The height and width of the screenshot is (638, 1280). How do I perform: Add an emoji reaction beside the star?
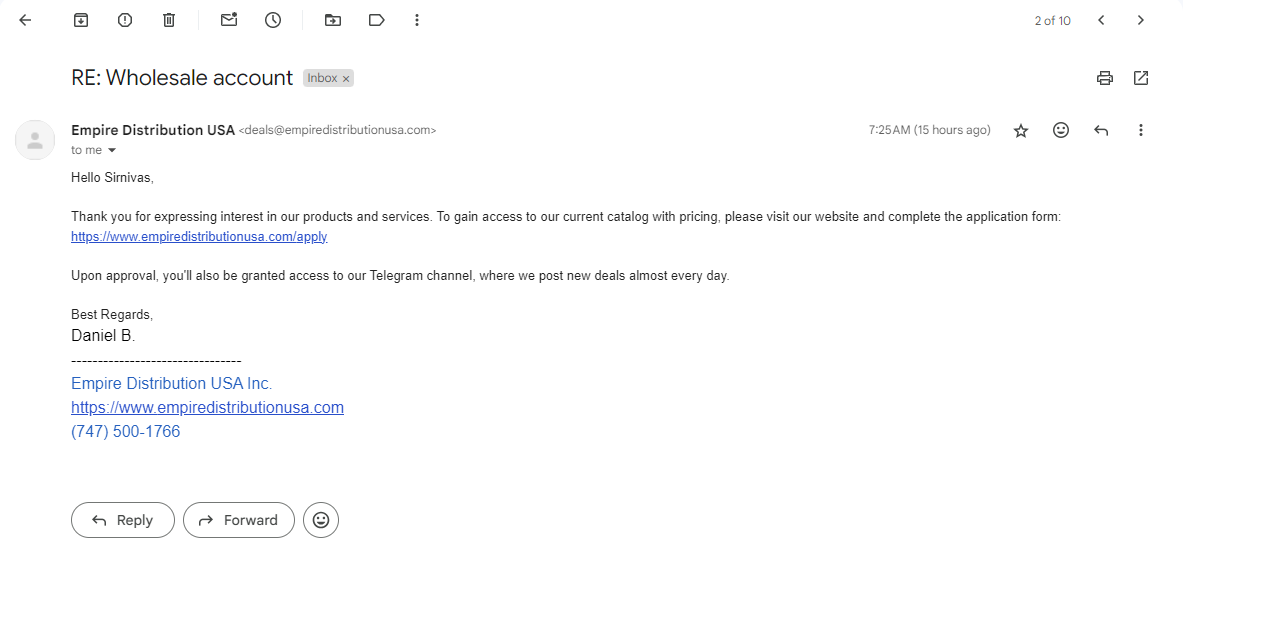click(1061, 130)
